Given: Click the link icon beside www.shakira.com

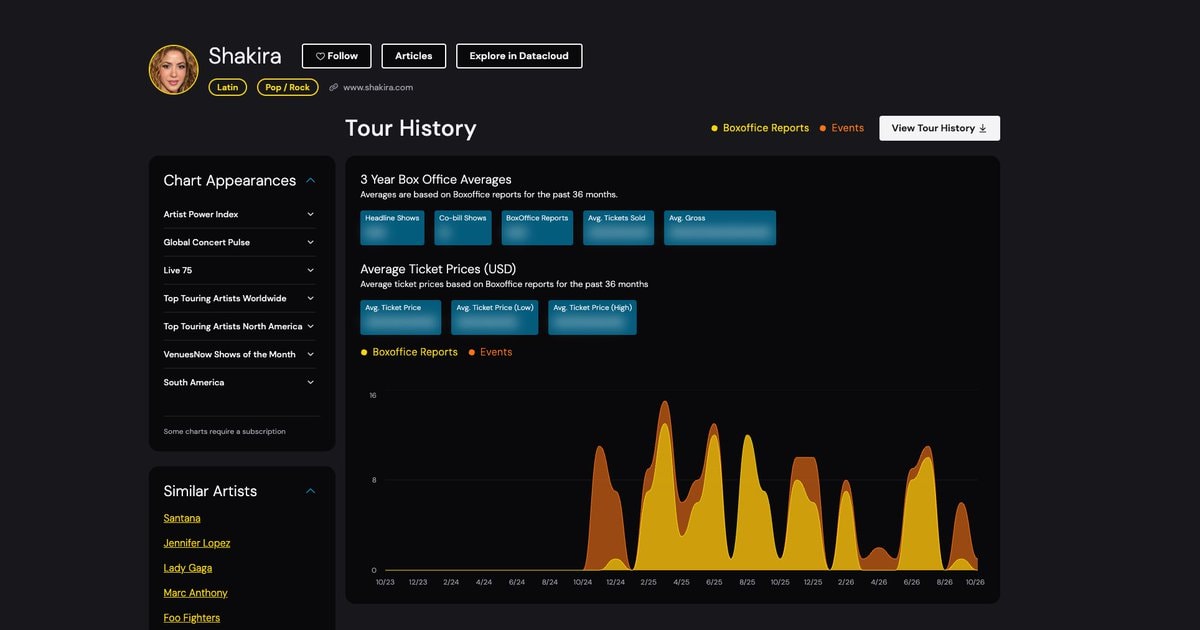Looking at the screenshot, I should 334,88.
